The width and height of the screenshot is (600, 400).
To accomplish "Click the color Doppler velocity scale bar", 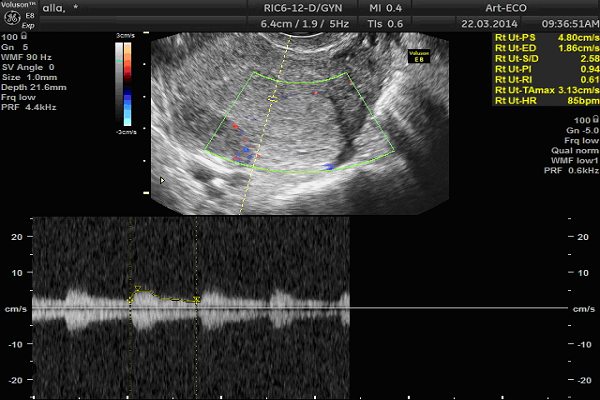I will [x=127, y=84].
